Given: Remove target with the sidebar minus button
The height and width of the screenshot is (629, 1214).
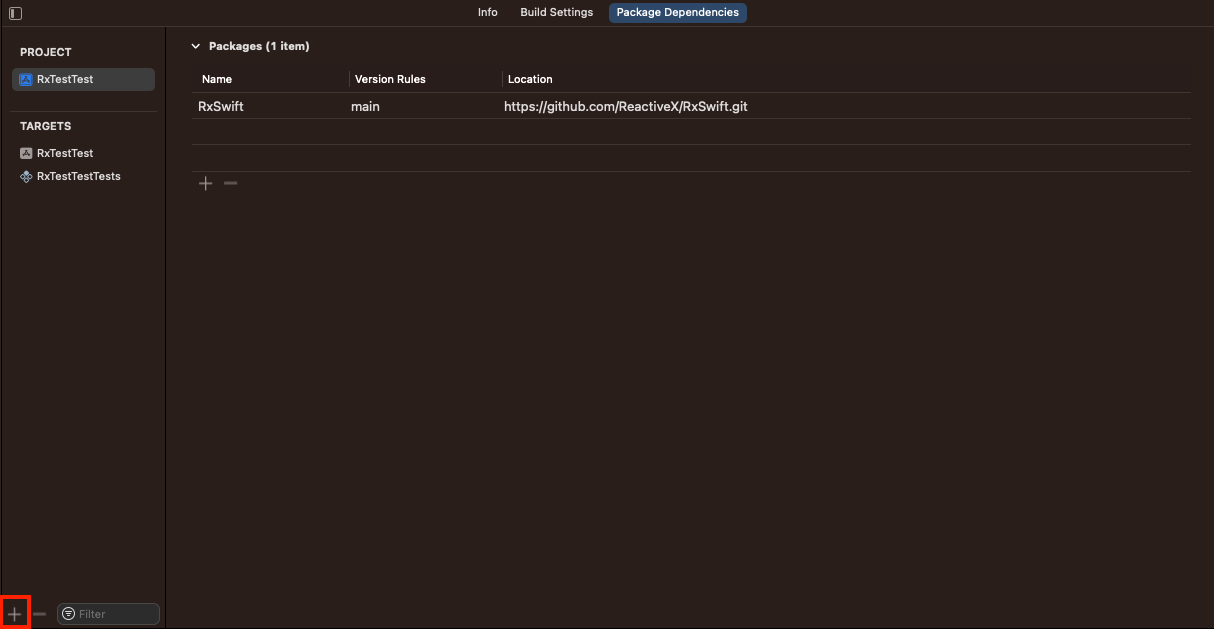Looking at the screenshot, I should tap(40, 613).
